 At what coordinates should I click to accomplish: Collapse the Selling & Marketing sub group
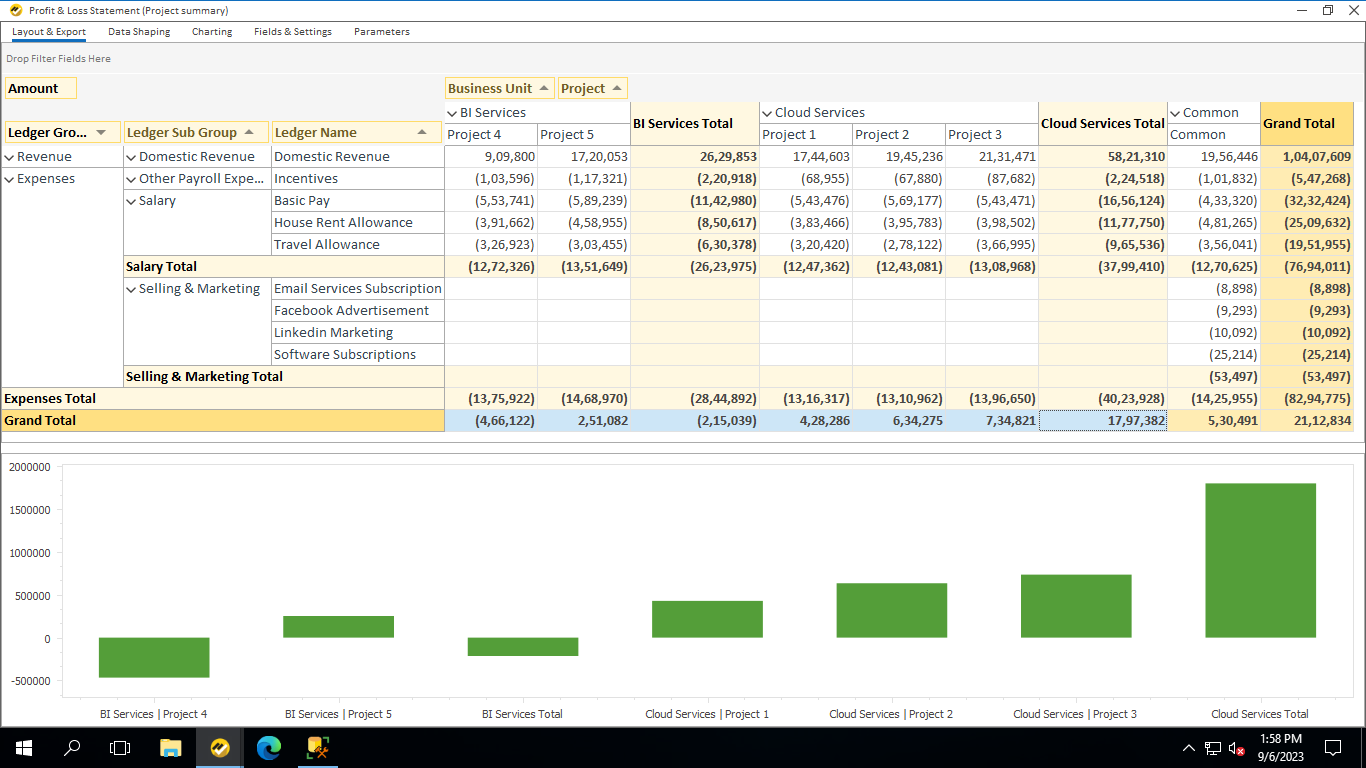(131, 288)
